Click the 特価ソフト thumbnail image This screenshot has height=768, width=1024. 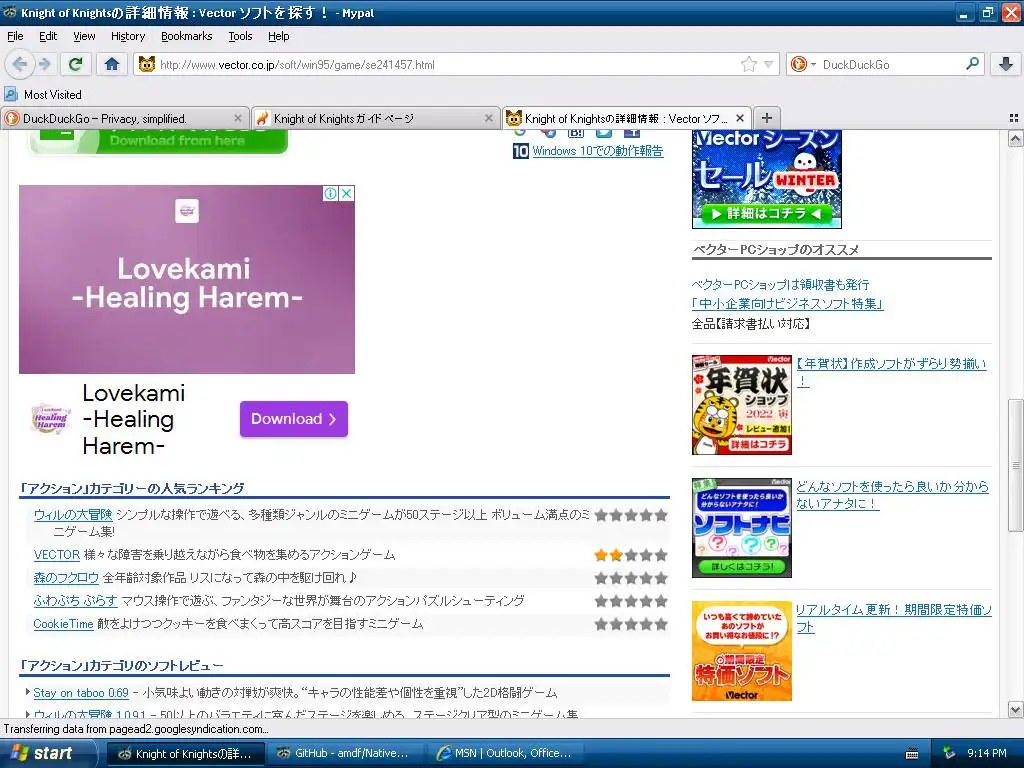click(742, 651)
